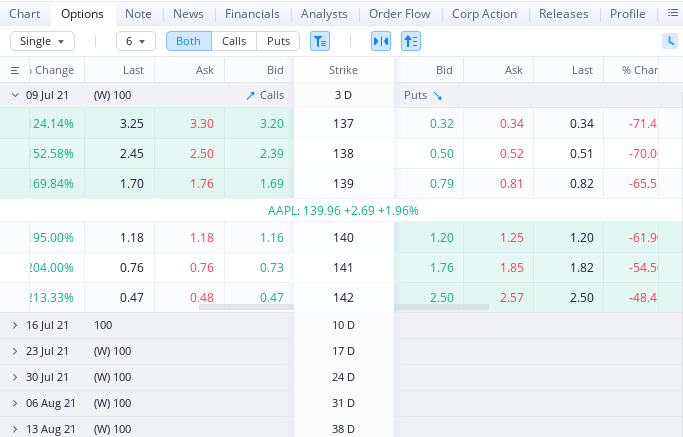Viewport: 683px width, 437px height.
Task: Open the strike count dropdown showing 6
Action: [135, 41]
